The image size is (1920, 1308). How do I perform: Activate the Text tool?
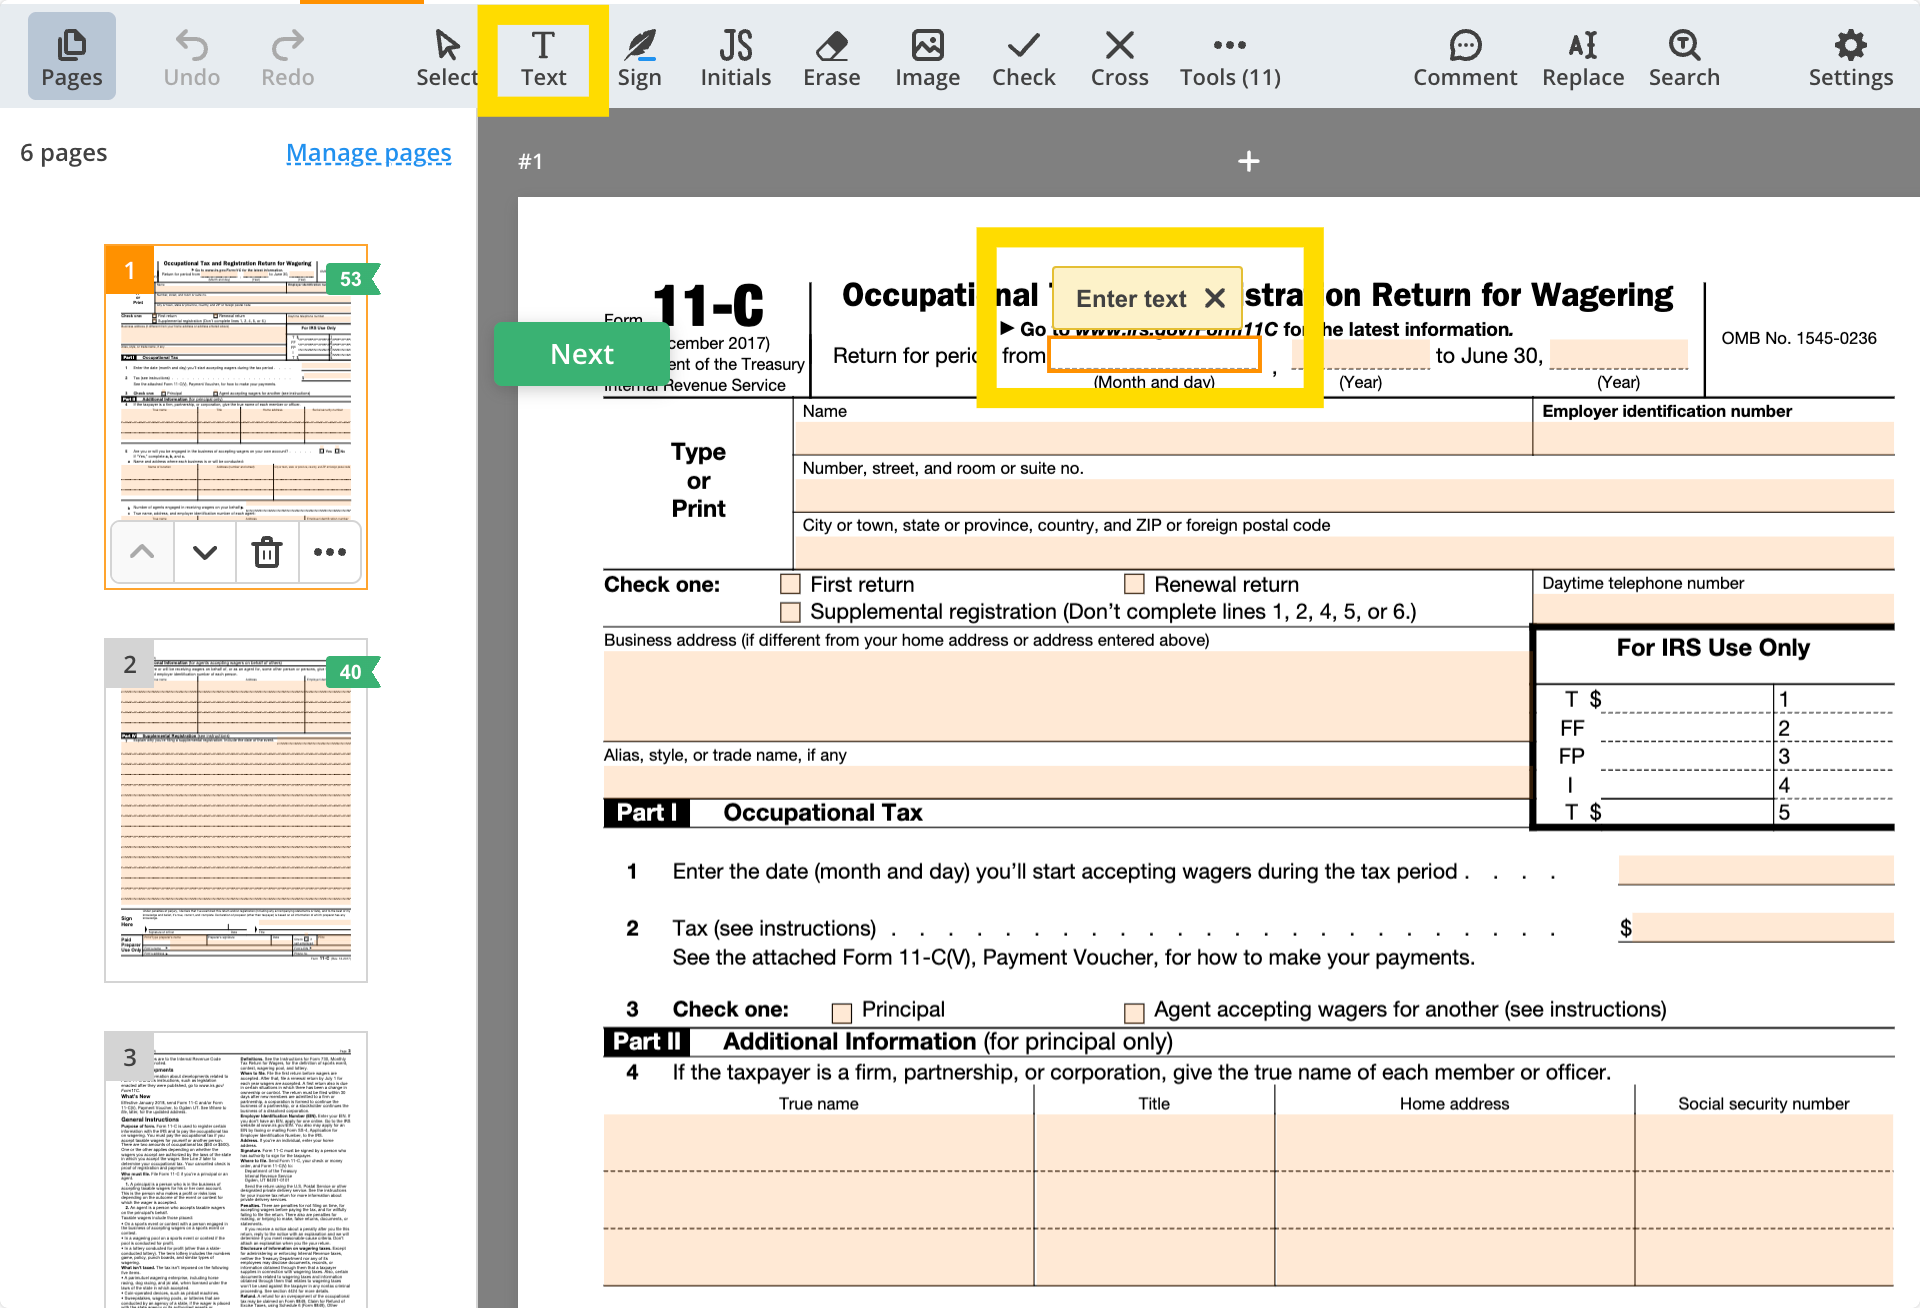tap(543, 58)
